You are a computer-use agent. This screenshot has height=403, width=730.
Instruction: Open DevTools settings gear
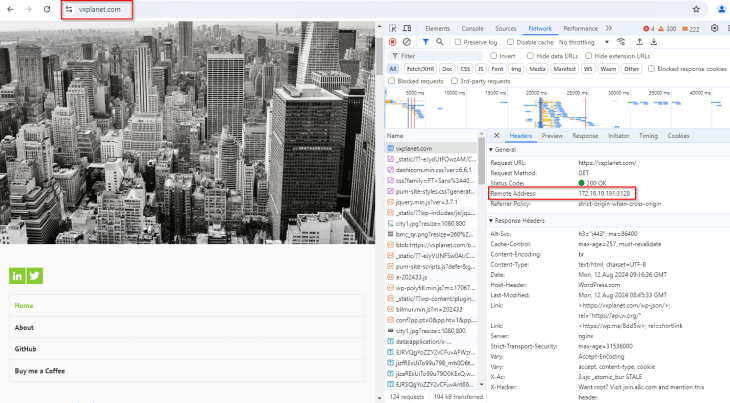click(x=714, y=29)
